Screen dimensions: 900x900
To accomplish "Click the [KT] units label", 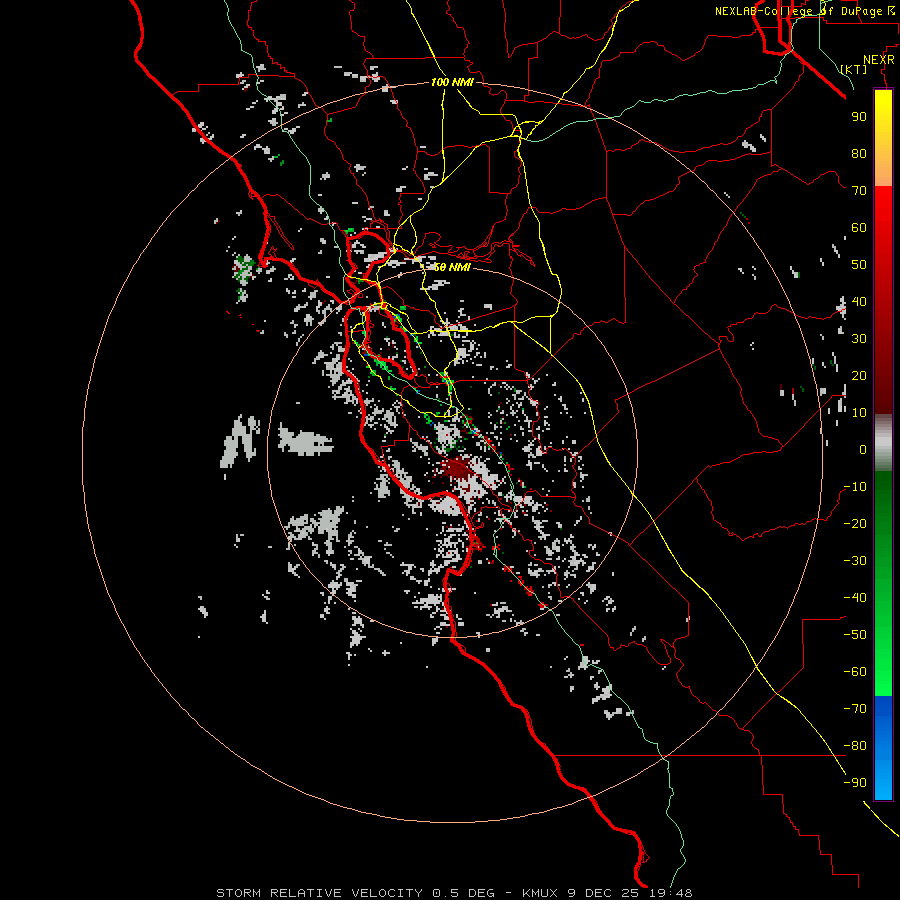I will (854, 69).
